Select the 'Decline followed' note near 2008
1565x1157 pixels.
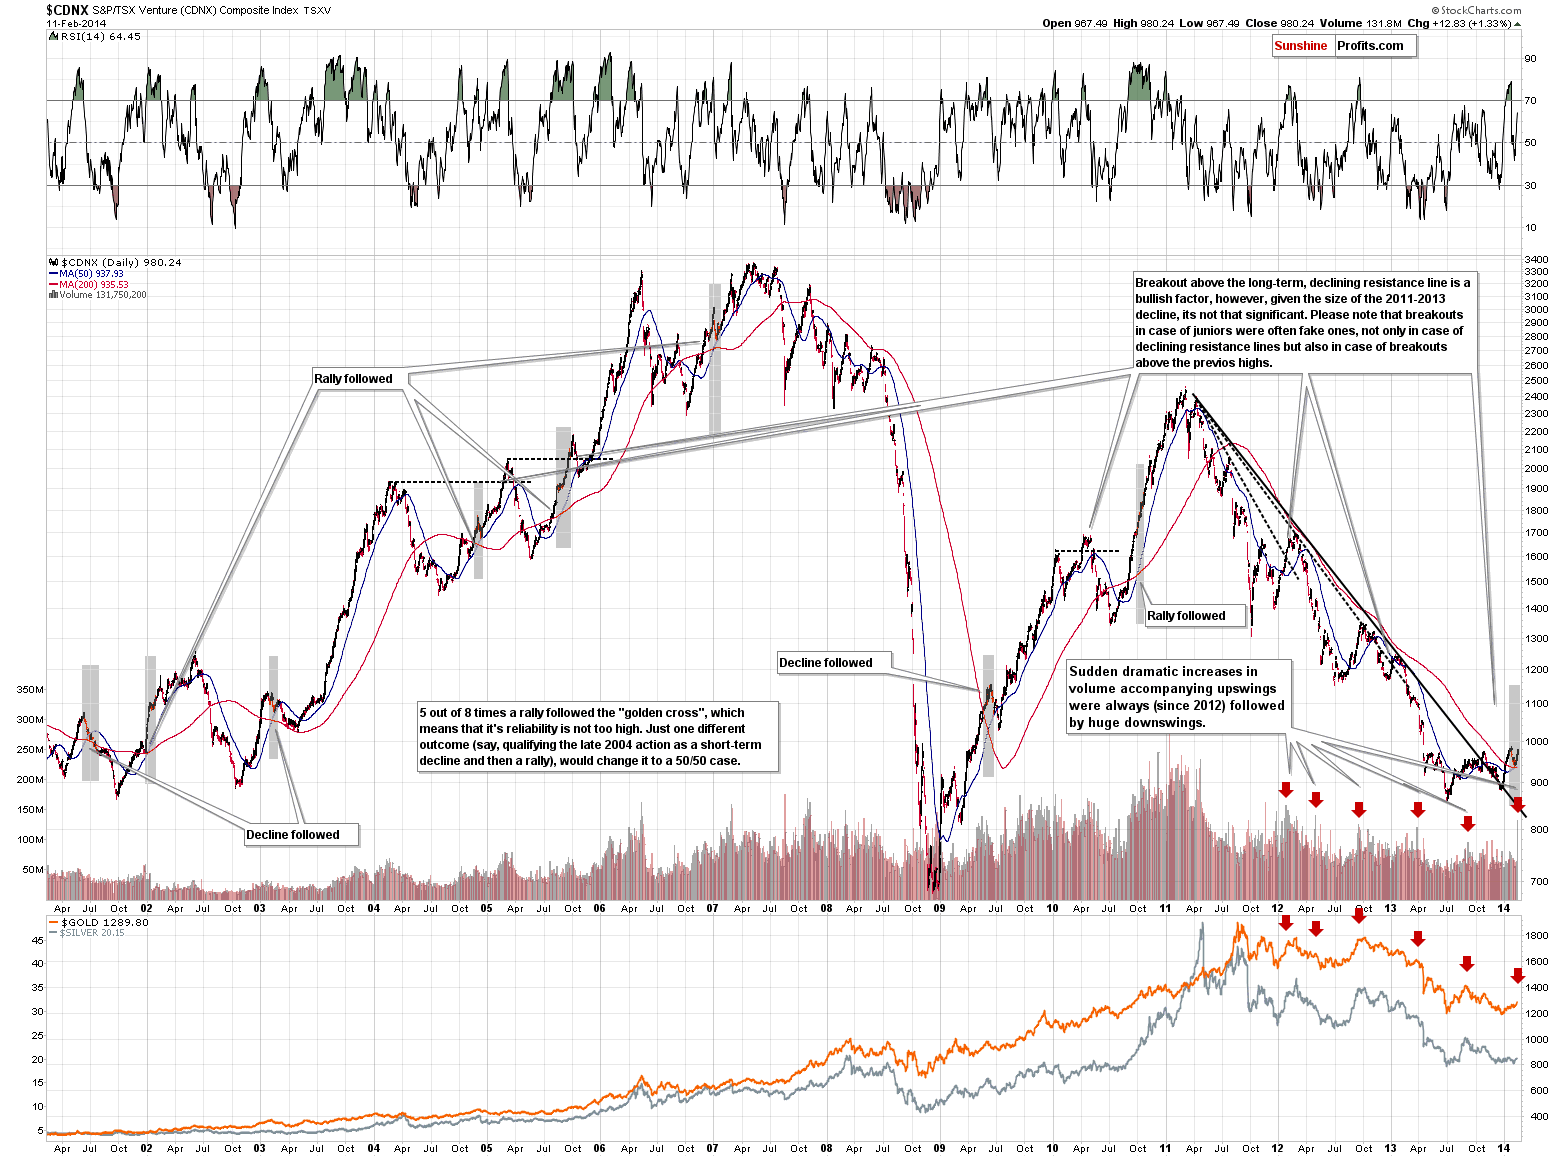point(833,663)
